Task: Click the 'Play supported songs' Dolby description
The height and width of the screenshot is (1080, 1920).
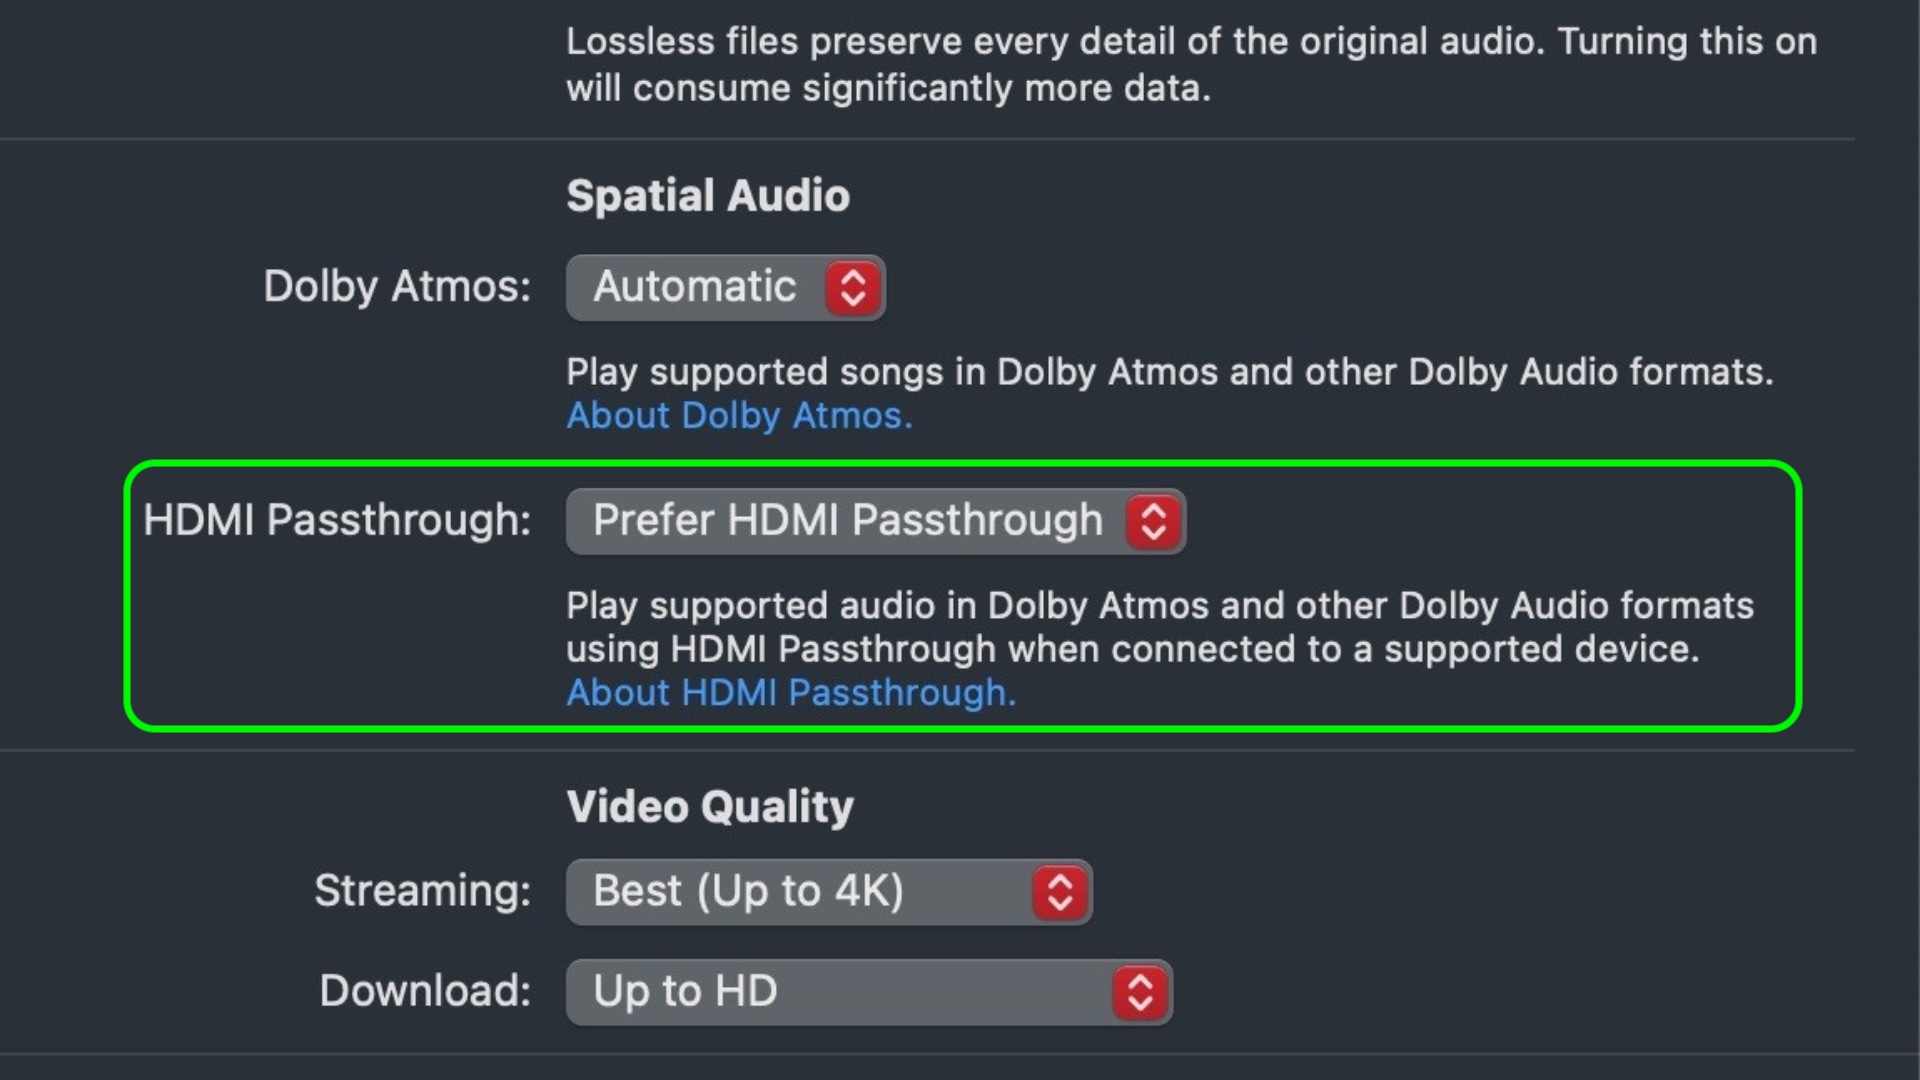Action: [x=1169, y=372]
